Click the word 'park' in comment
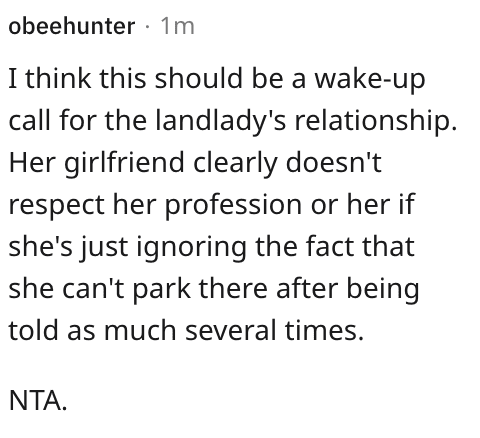Screen dimensions: 480x438 pos(161,289)
